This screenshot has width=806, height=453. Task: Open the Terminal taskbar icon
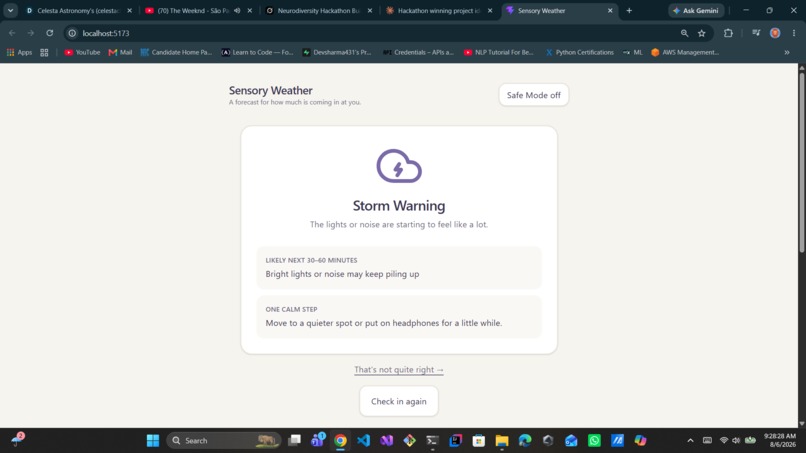pyautogui.click(x=432, y=441)
